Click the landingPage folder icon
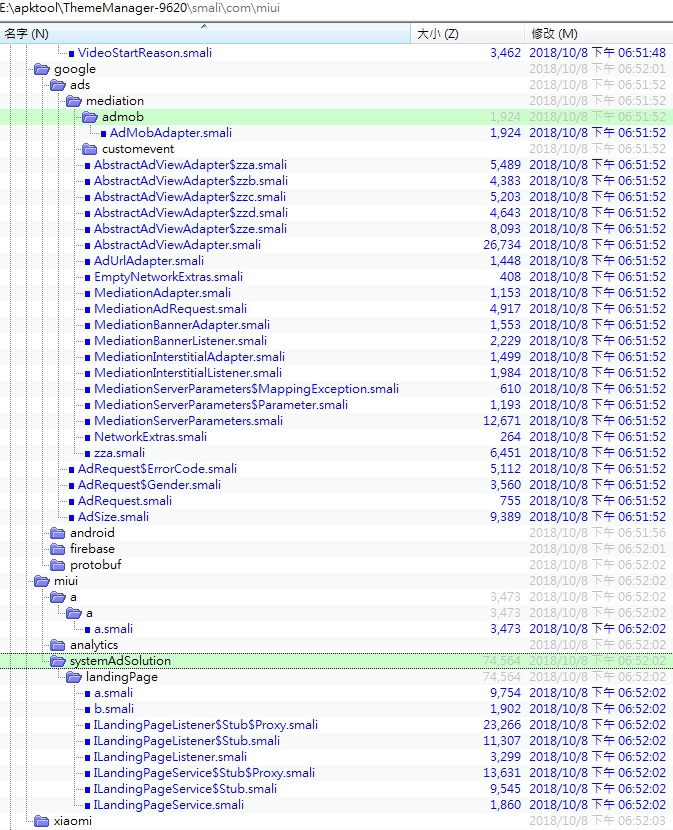Viewport: 673px width, 830px height. pos(74,676)
